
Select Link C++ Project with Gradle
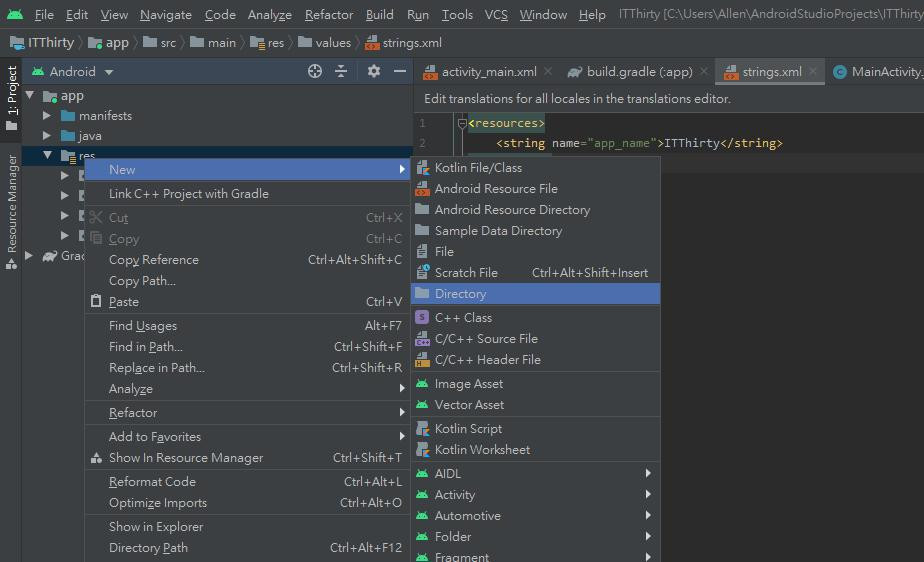248,193
